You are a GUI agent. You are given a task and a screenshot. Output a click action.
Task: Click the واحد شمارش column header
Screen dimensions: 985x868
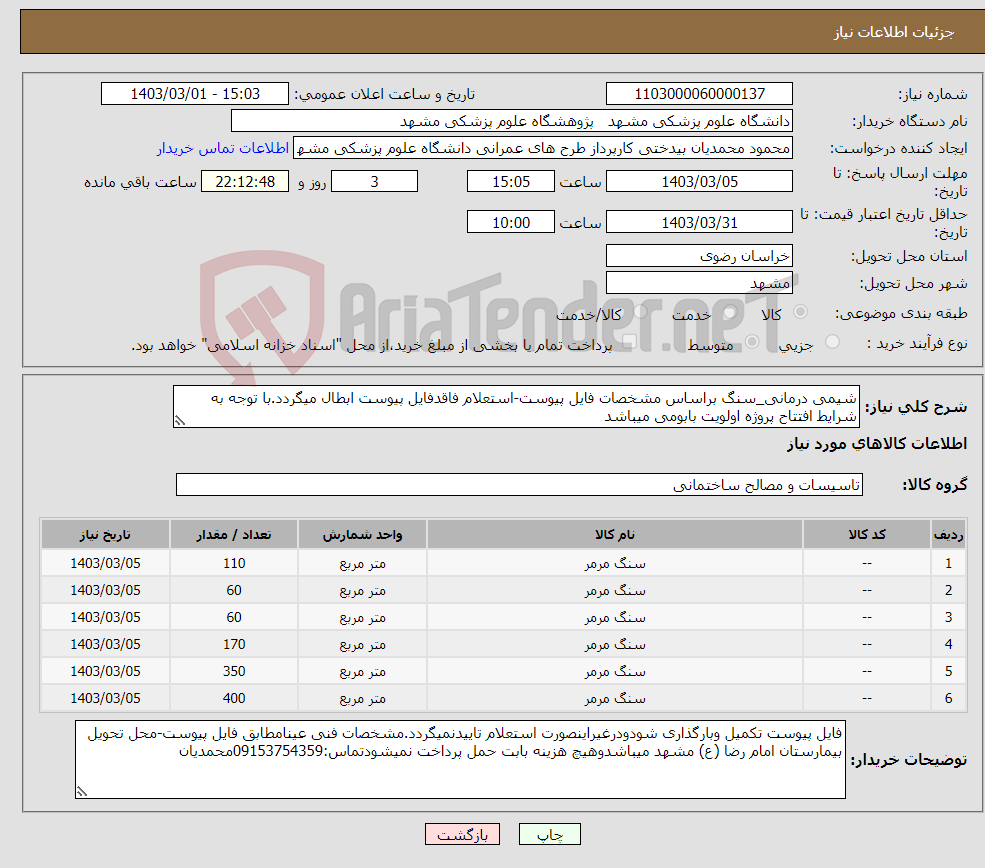(x=362, y=534)
